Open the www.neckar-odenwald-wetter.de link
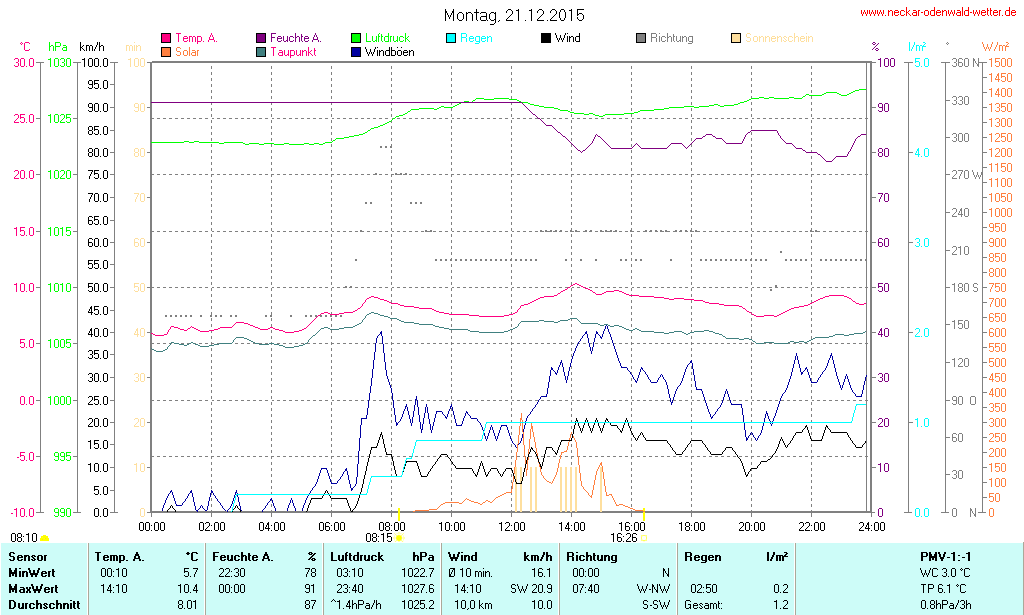This screenshot has height=615, width=1024. pos(938,13)
